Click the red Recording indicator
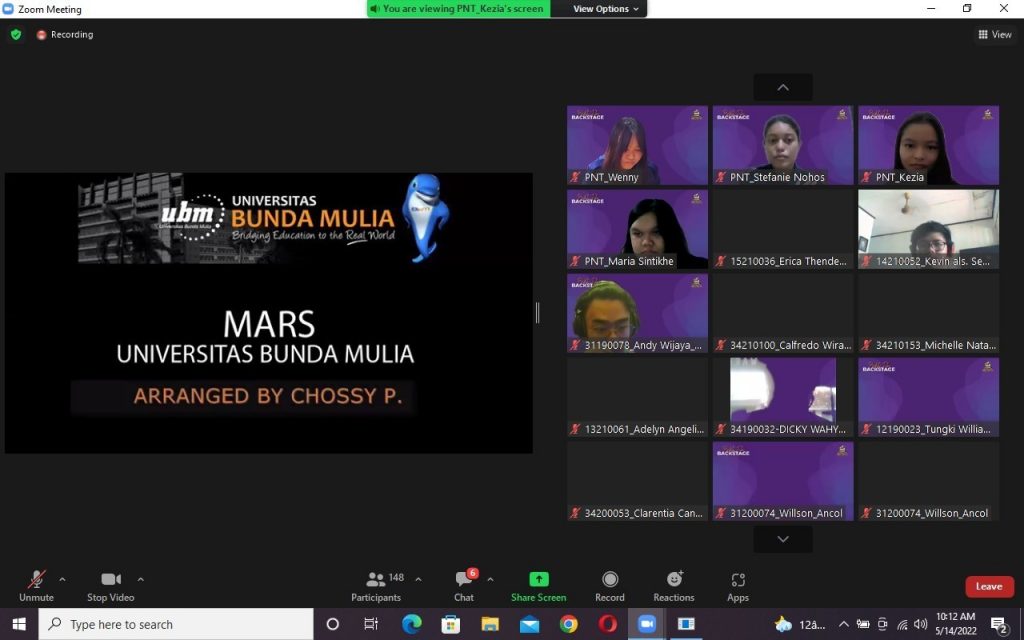This screenshot has height=640, width=1024. pyautogui.click(x=65, y=35)
